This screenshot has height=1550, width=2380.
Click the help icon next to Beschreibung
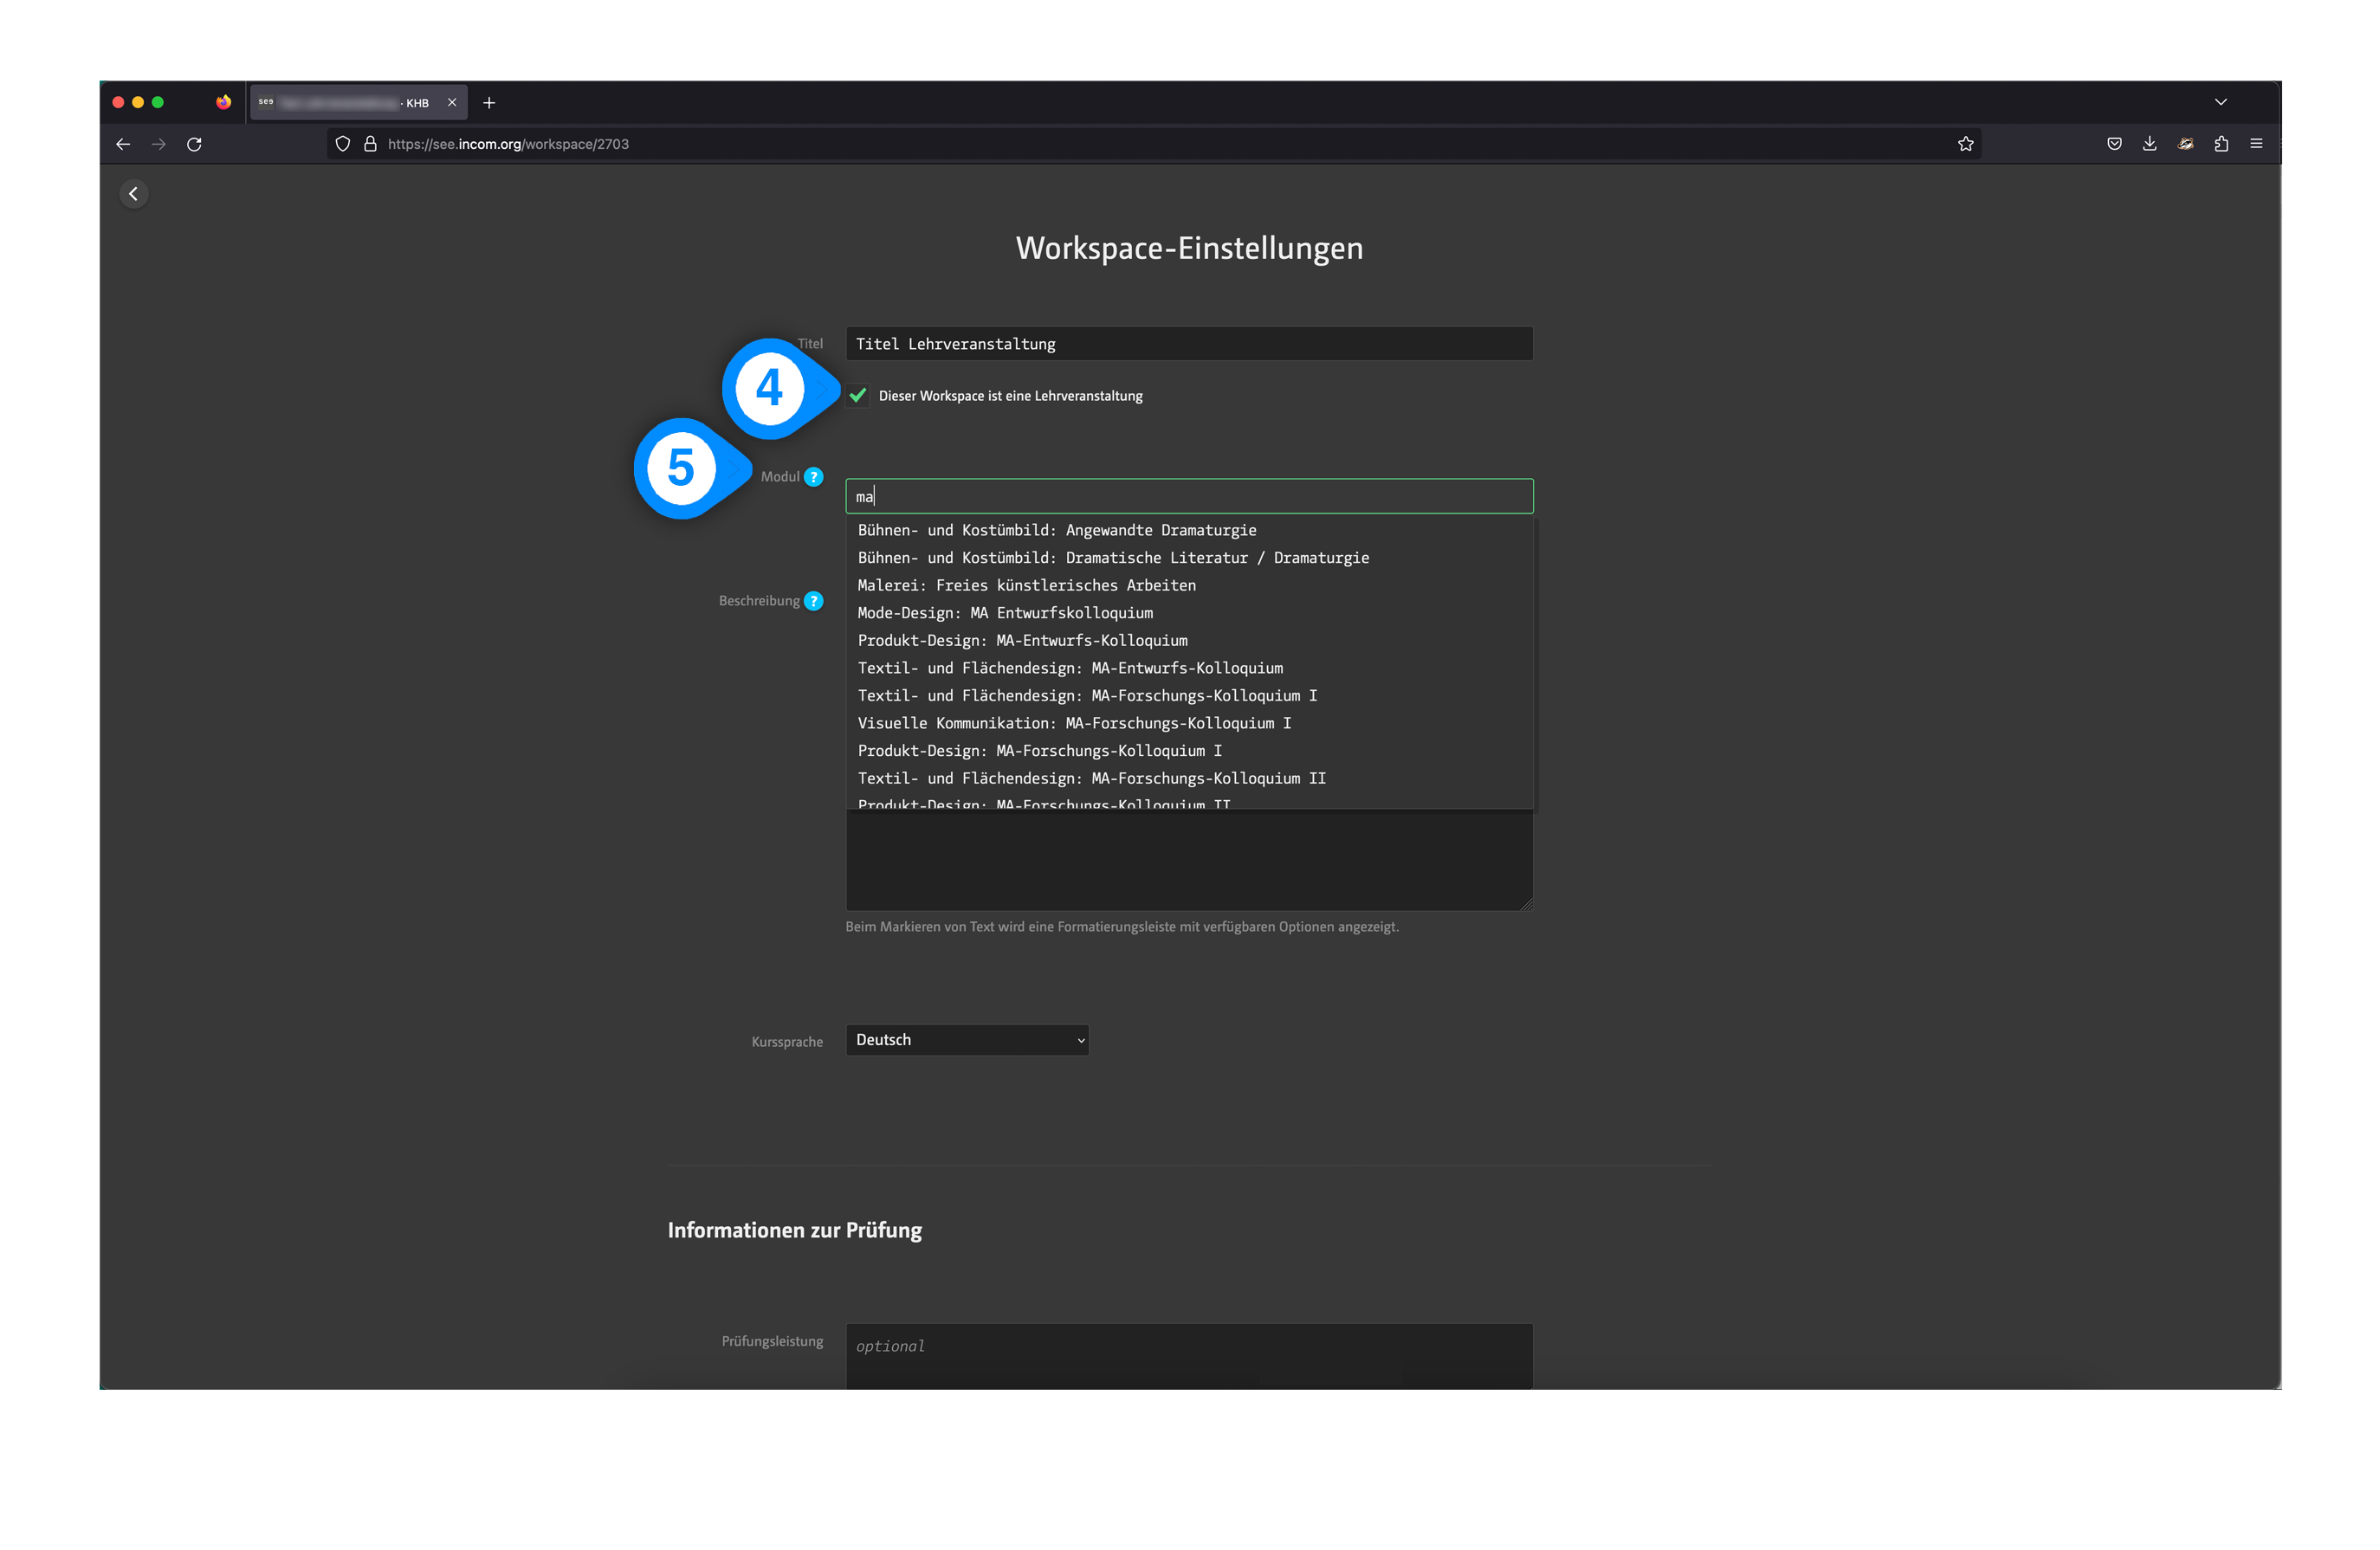pyautogui.click(x=814, y=601)
